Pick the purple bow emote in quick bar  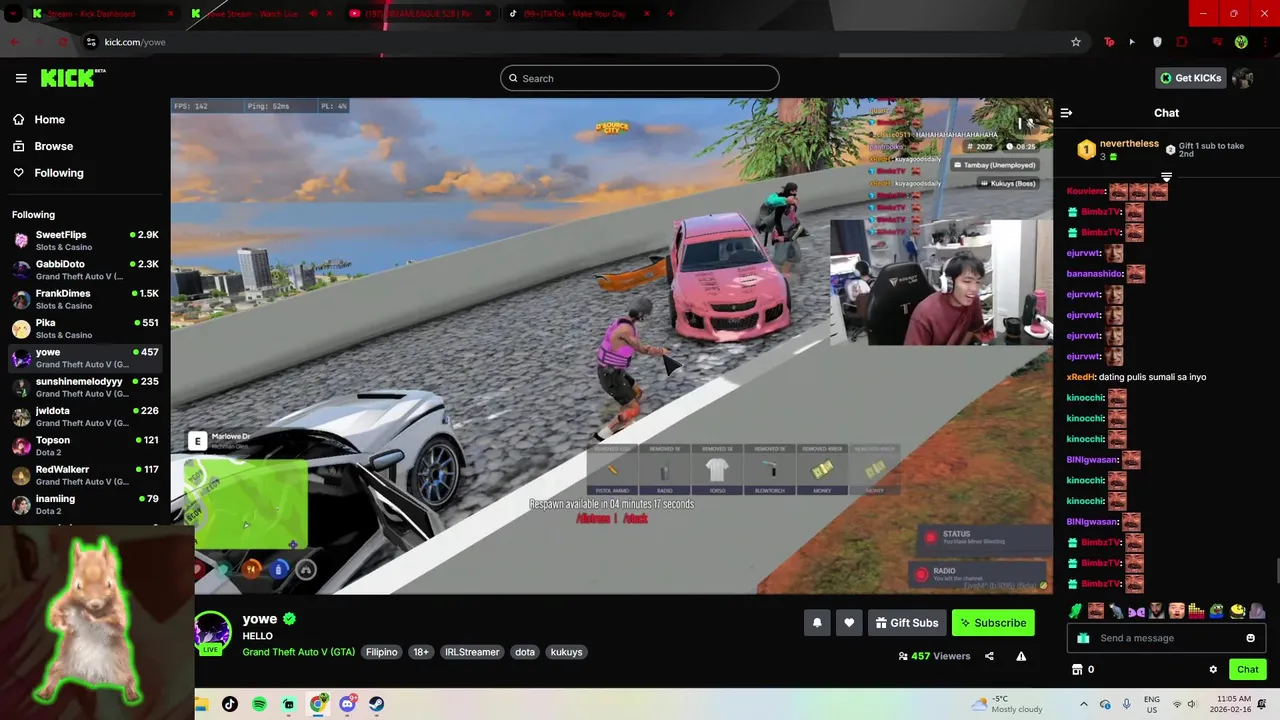click(x=1136, y=610)
